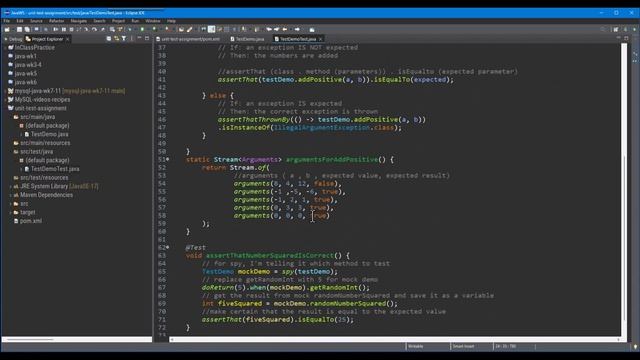The image size is (640, 360).
Task: Open the Source menu
Action: [36, 21]
